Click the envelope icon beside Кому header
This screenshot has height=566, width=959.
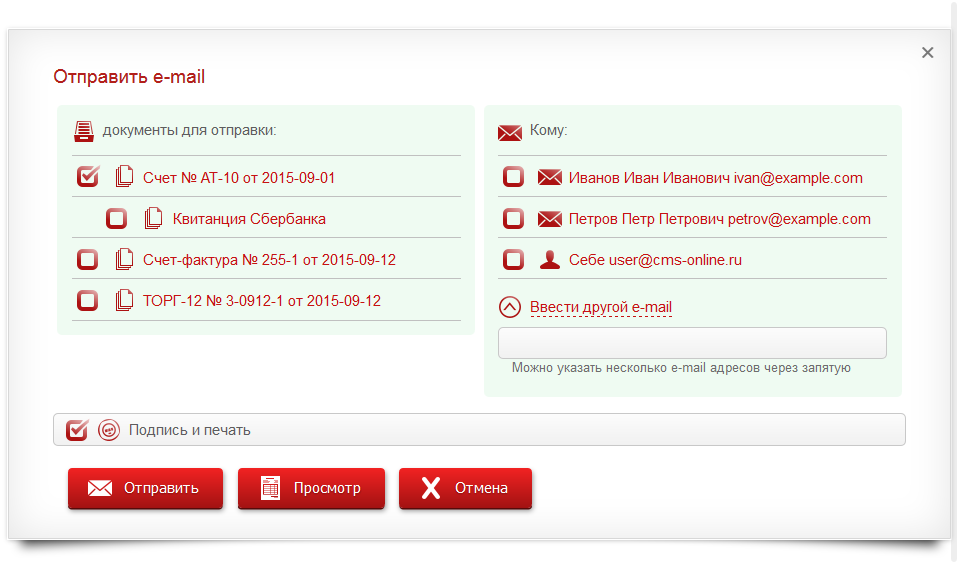click(509, 133)
